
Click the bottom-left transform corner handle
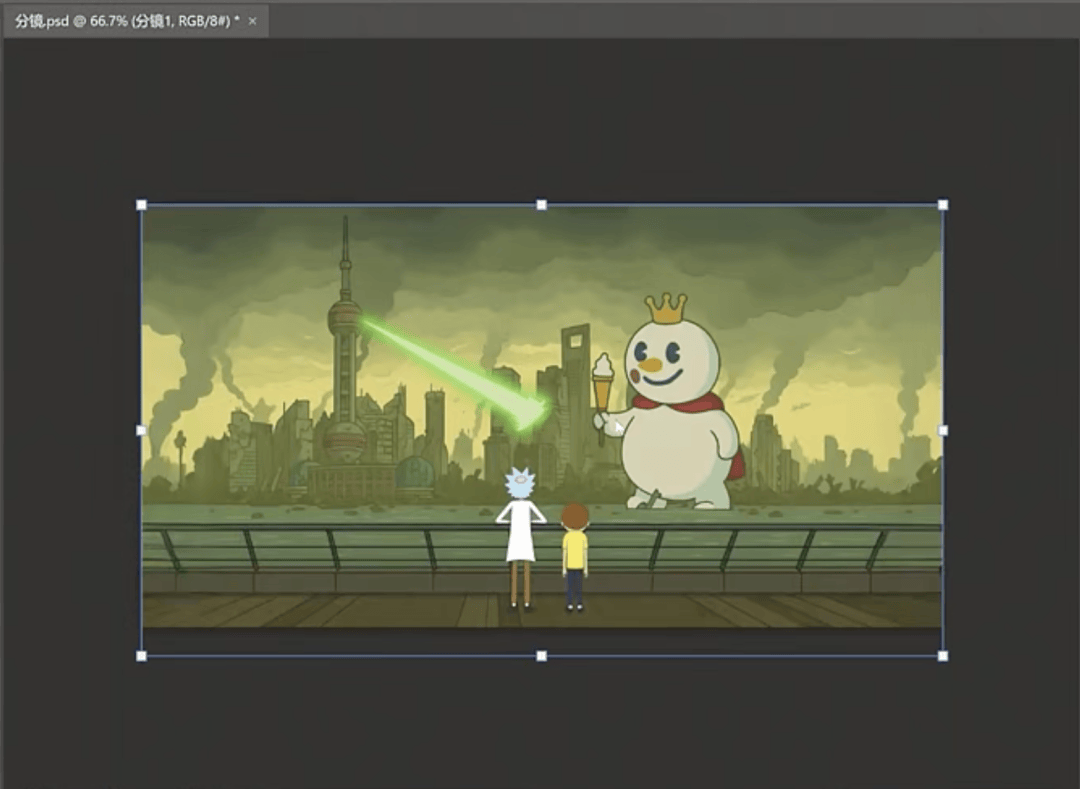(141, 656)
